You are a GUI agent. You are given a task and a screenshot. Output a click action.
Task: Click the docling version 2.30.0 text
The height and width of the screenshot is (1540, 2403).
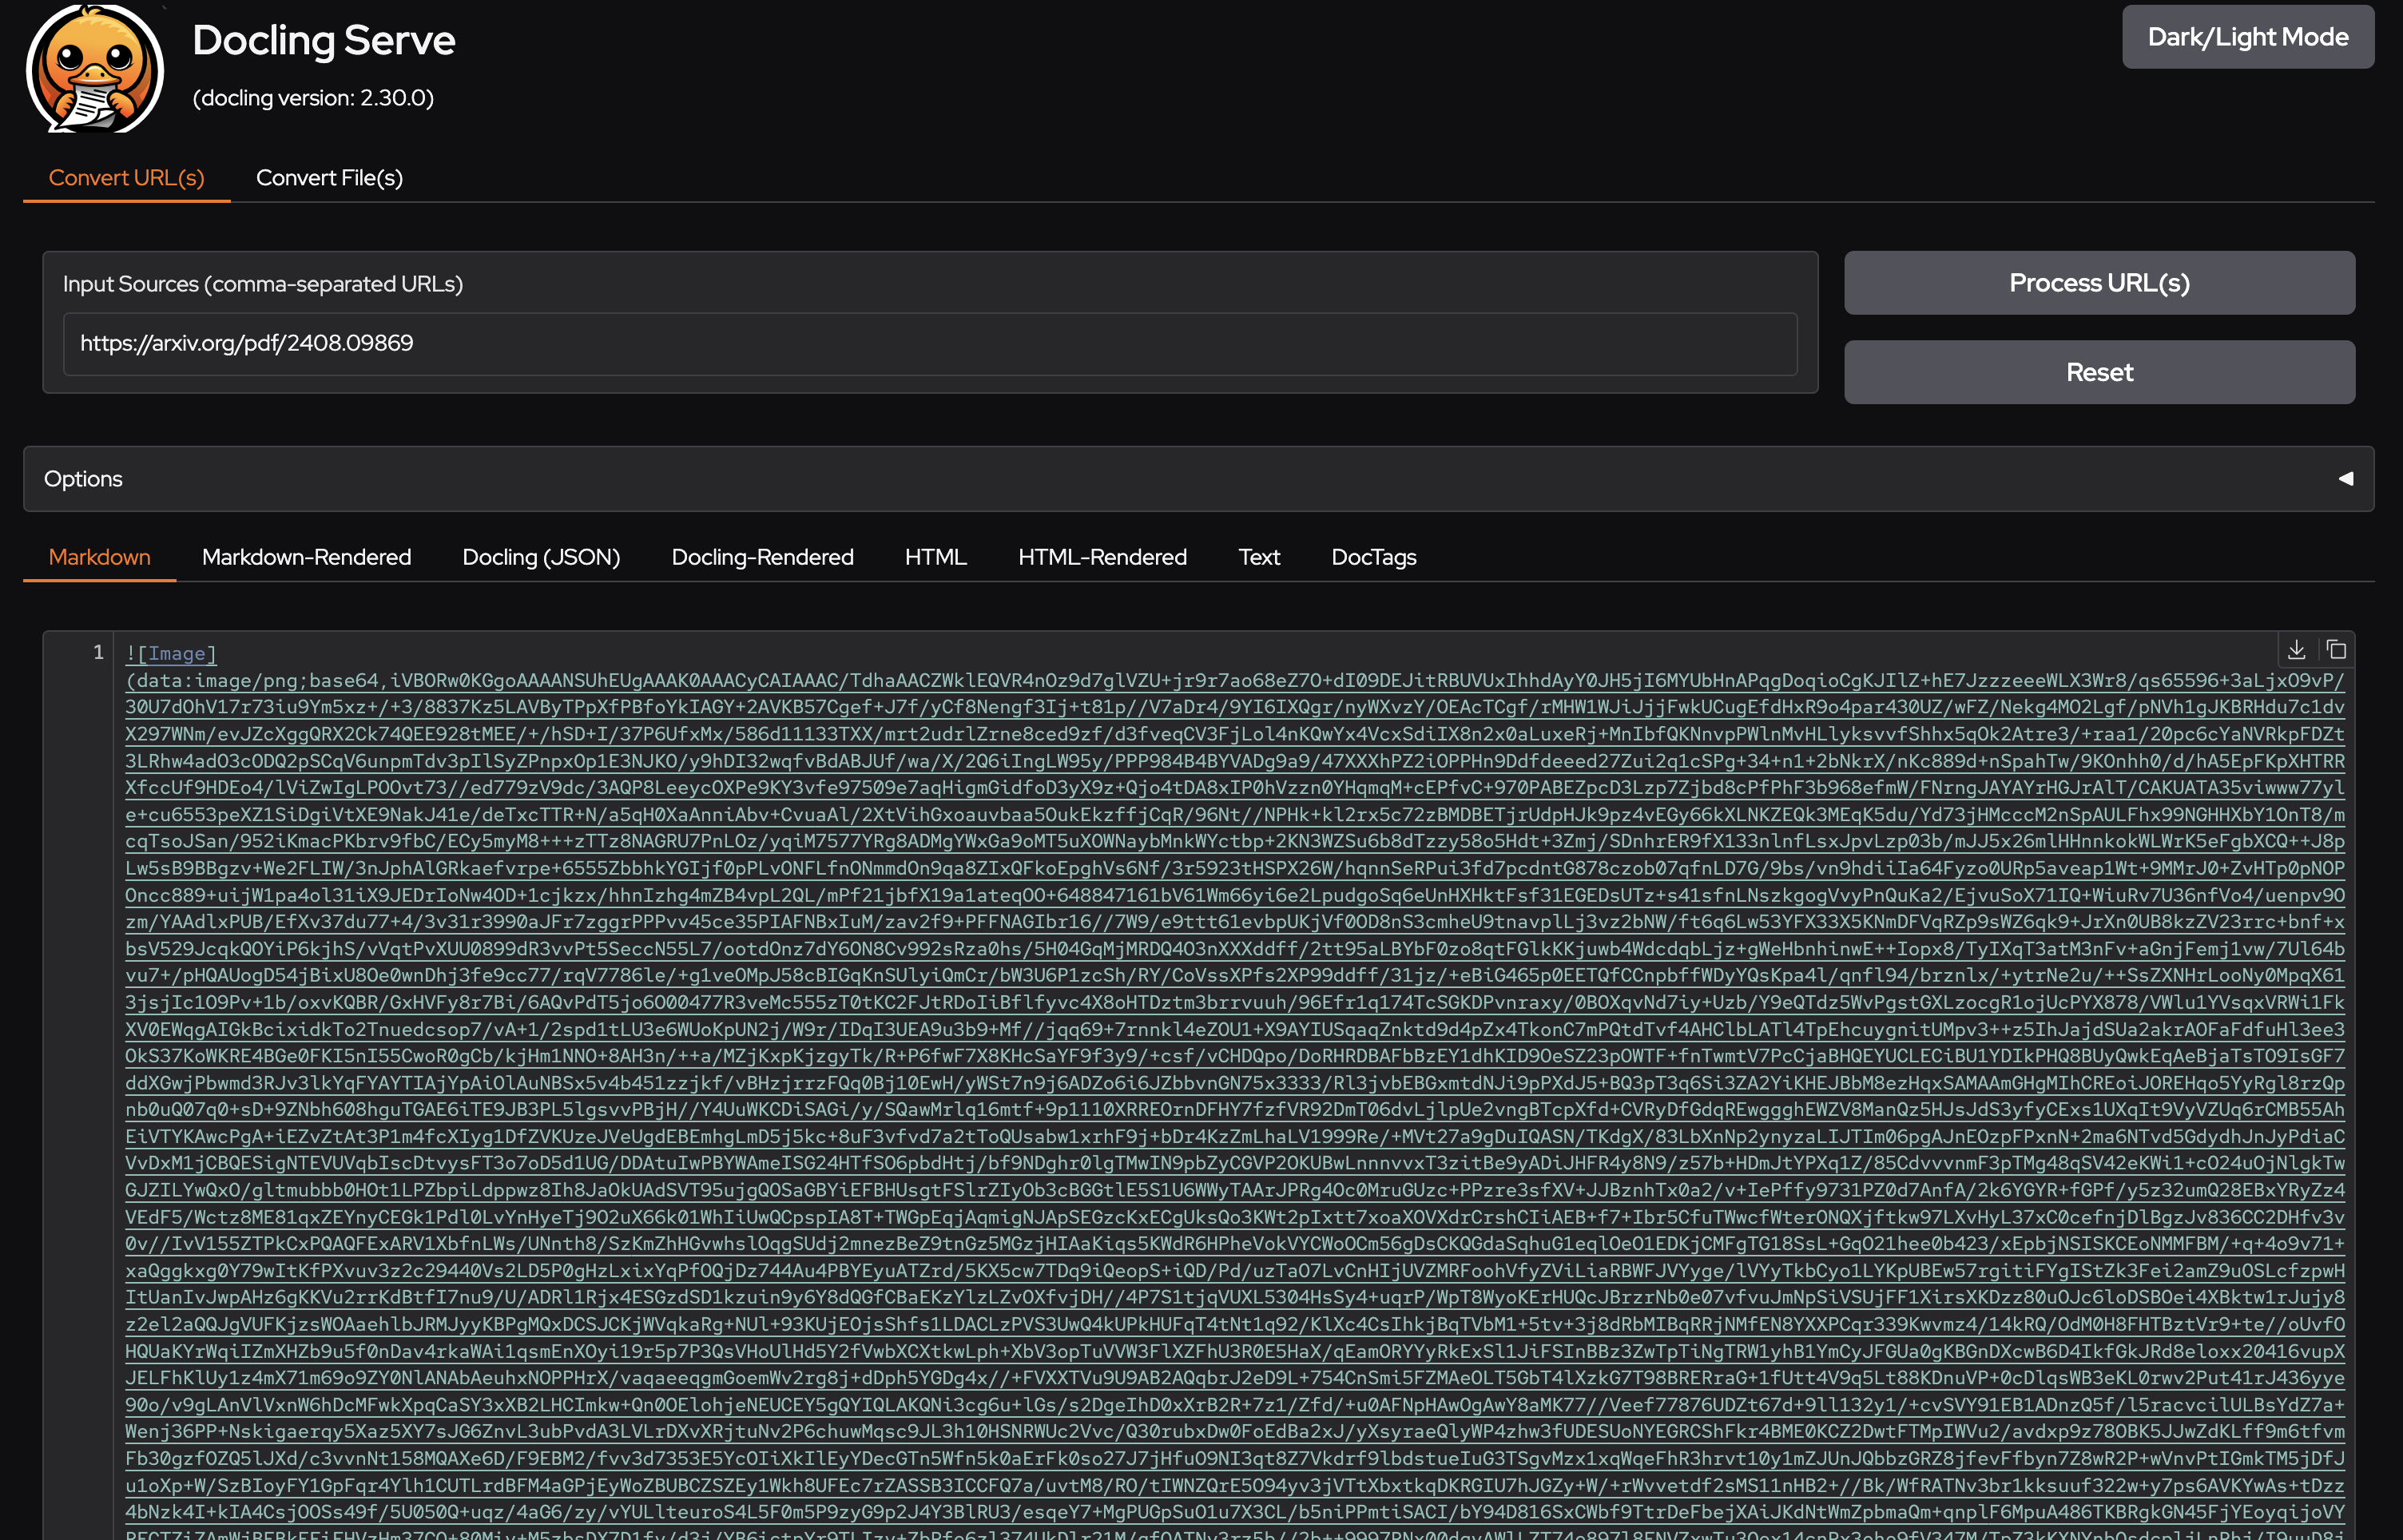click(313, 98)
